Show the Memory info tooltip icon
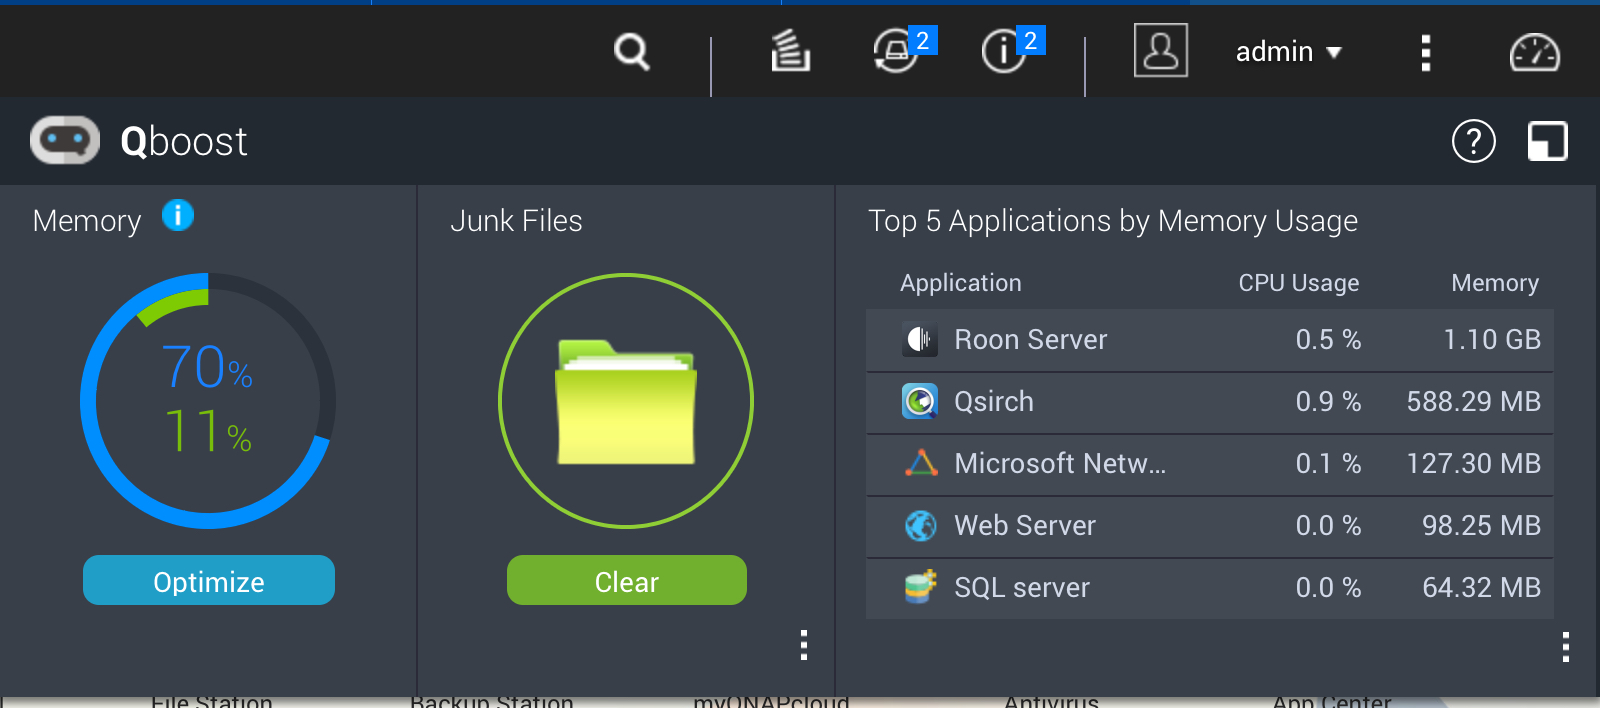The height and width of the screenshot is (708, 1600). 178,215
